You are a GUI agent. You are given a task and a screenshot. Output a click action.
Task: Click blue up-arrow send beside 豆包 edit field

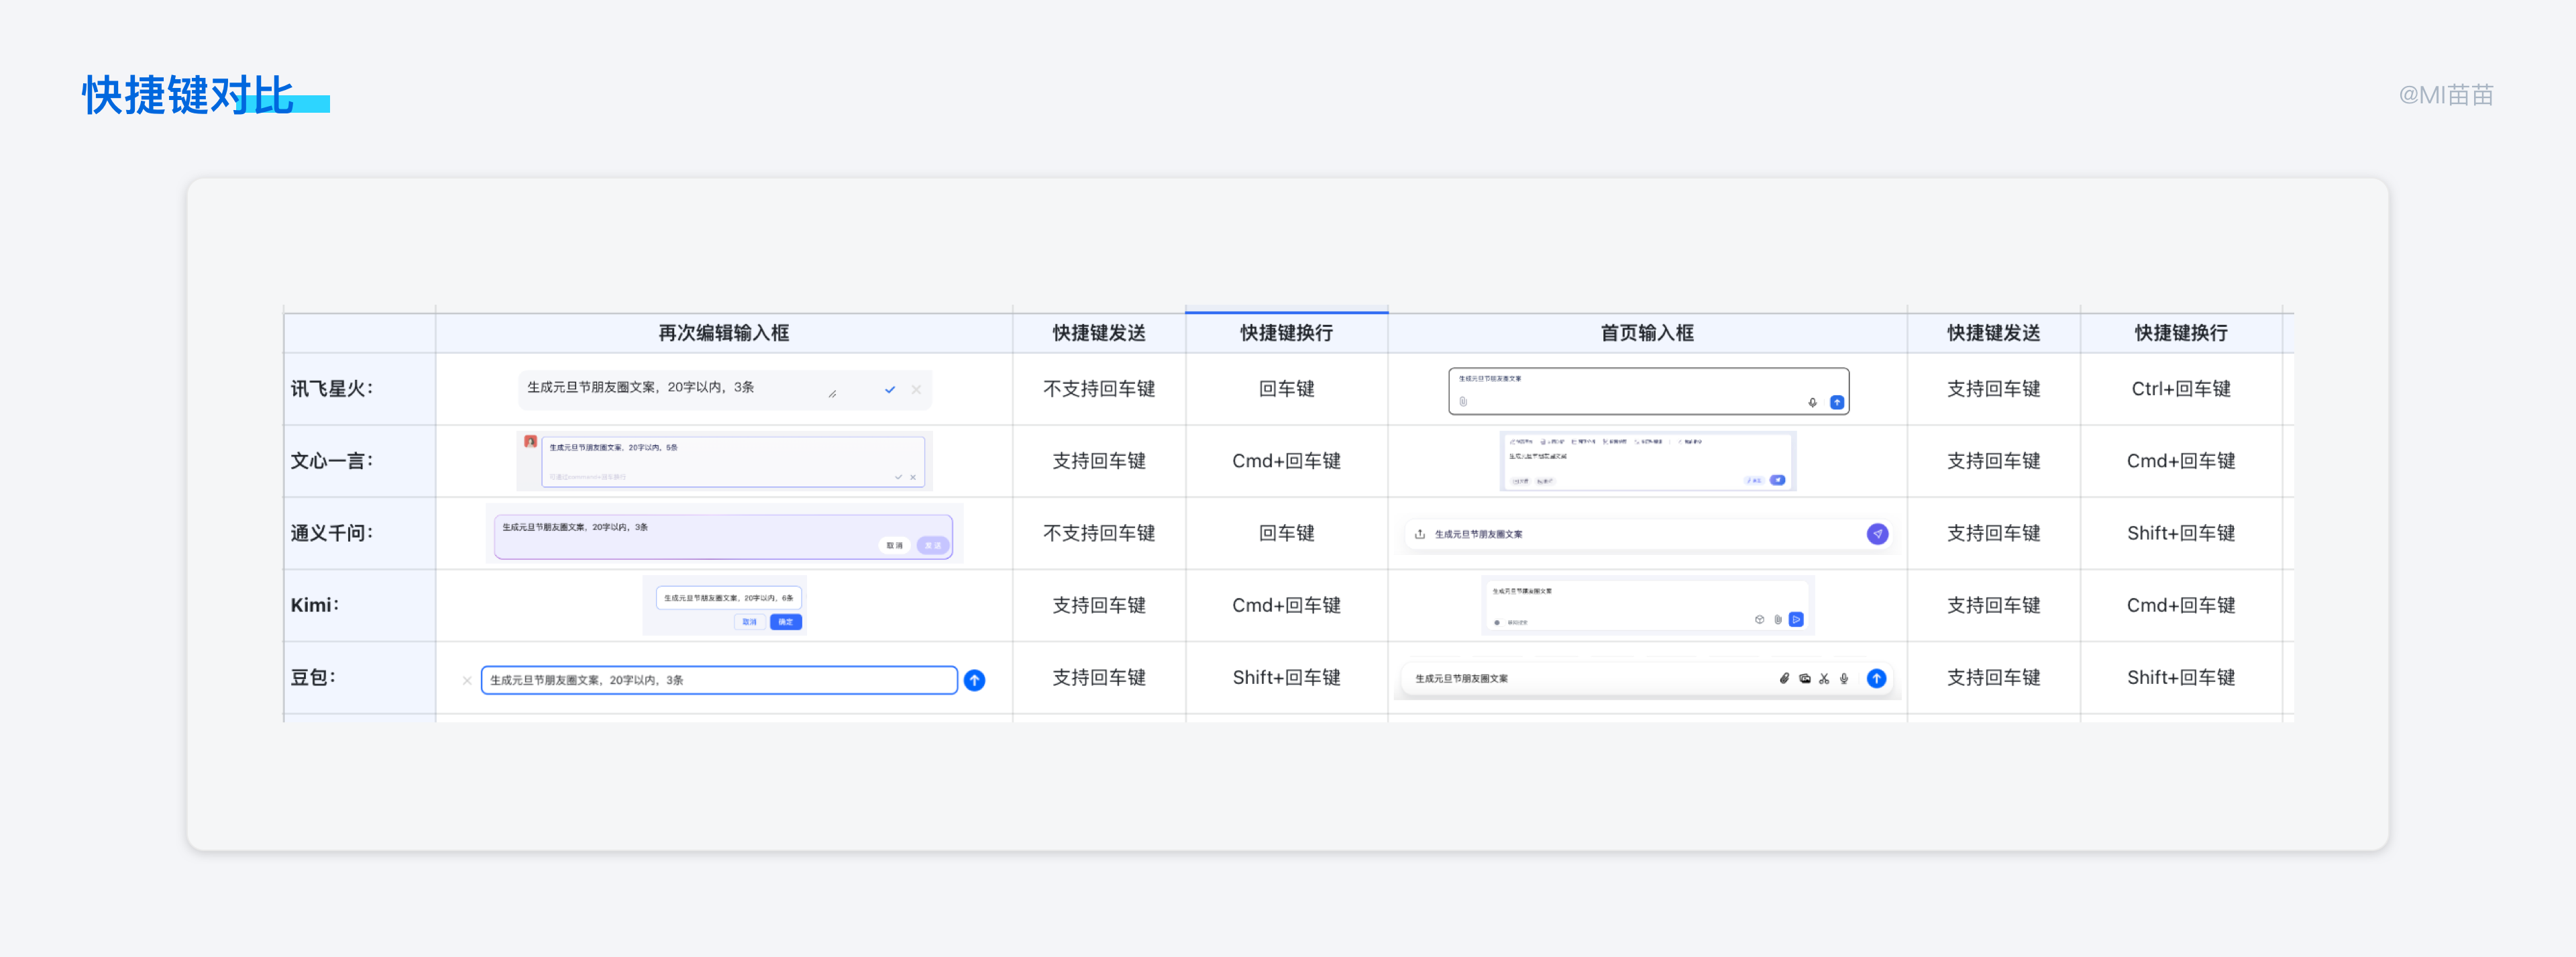click(x=974, y=680)
